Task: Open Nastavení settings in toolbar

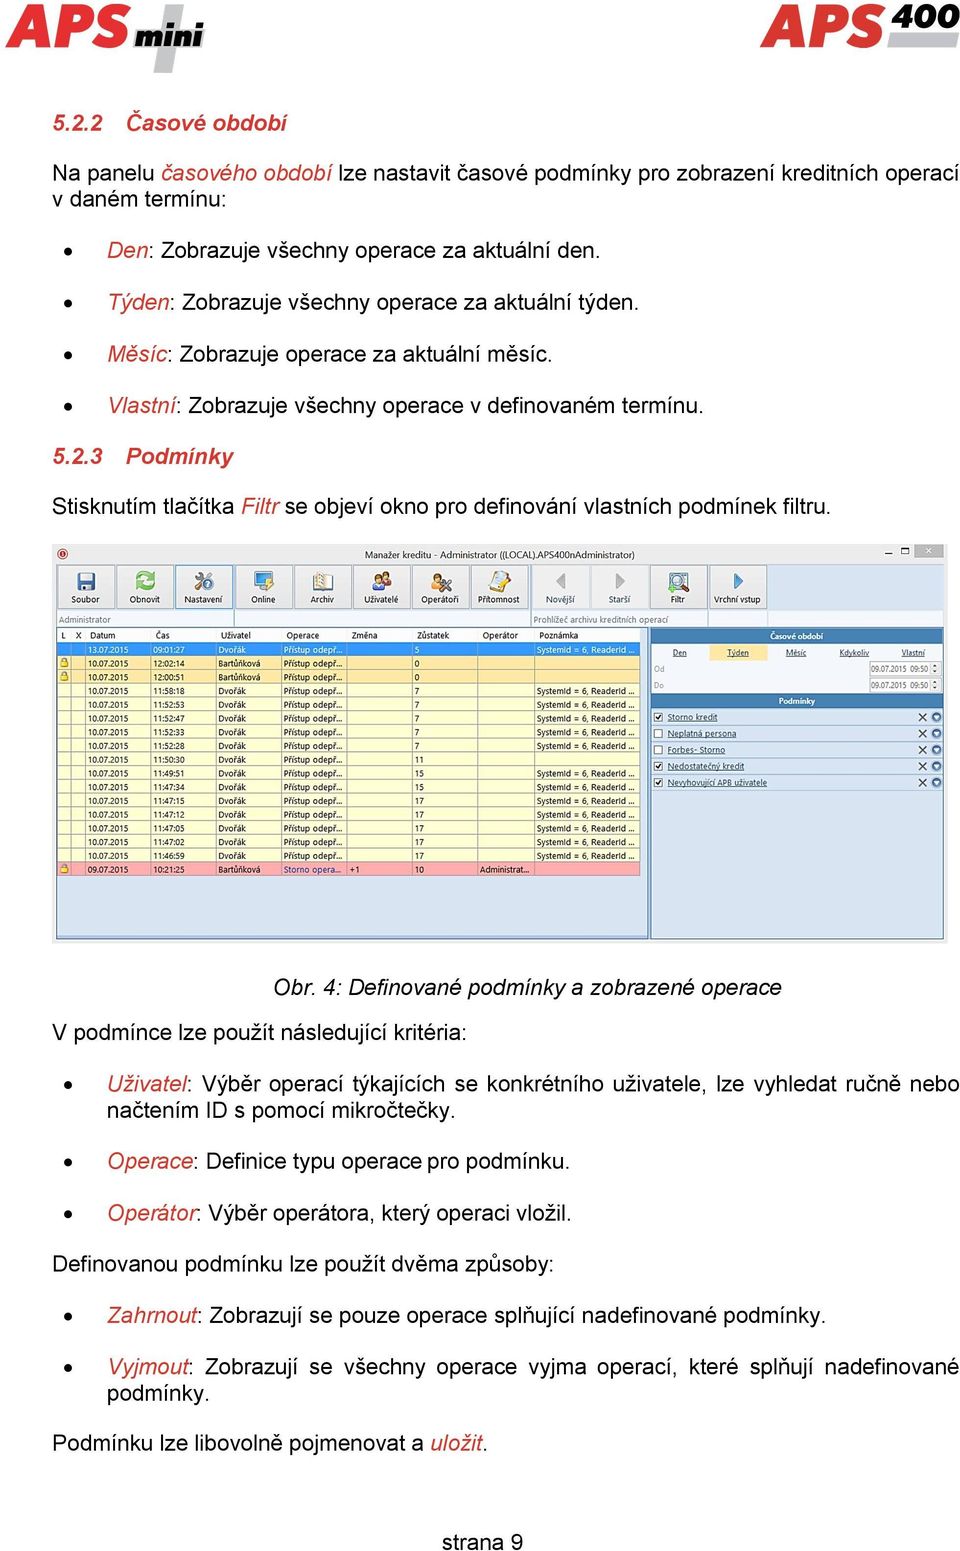Action: pos(204,587)
